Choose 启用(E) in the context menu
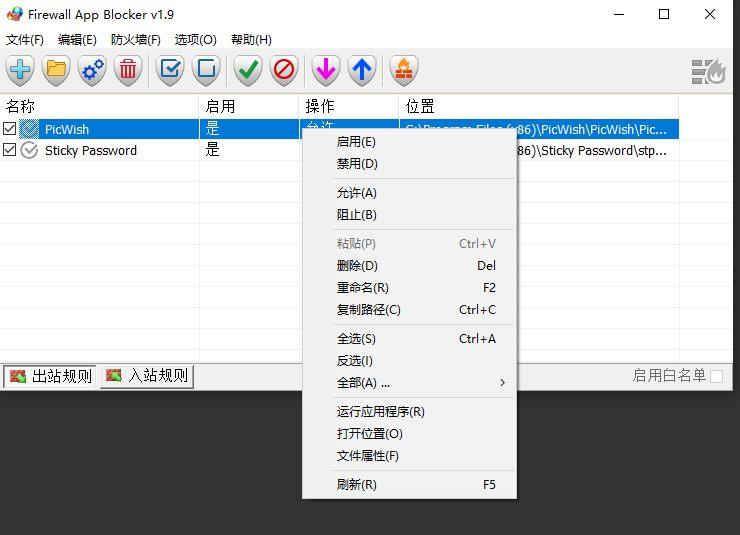 click(x=409, y=142)
